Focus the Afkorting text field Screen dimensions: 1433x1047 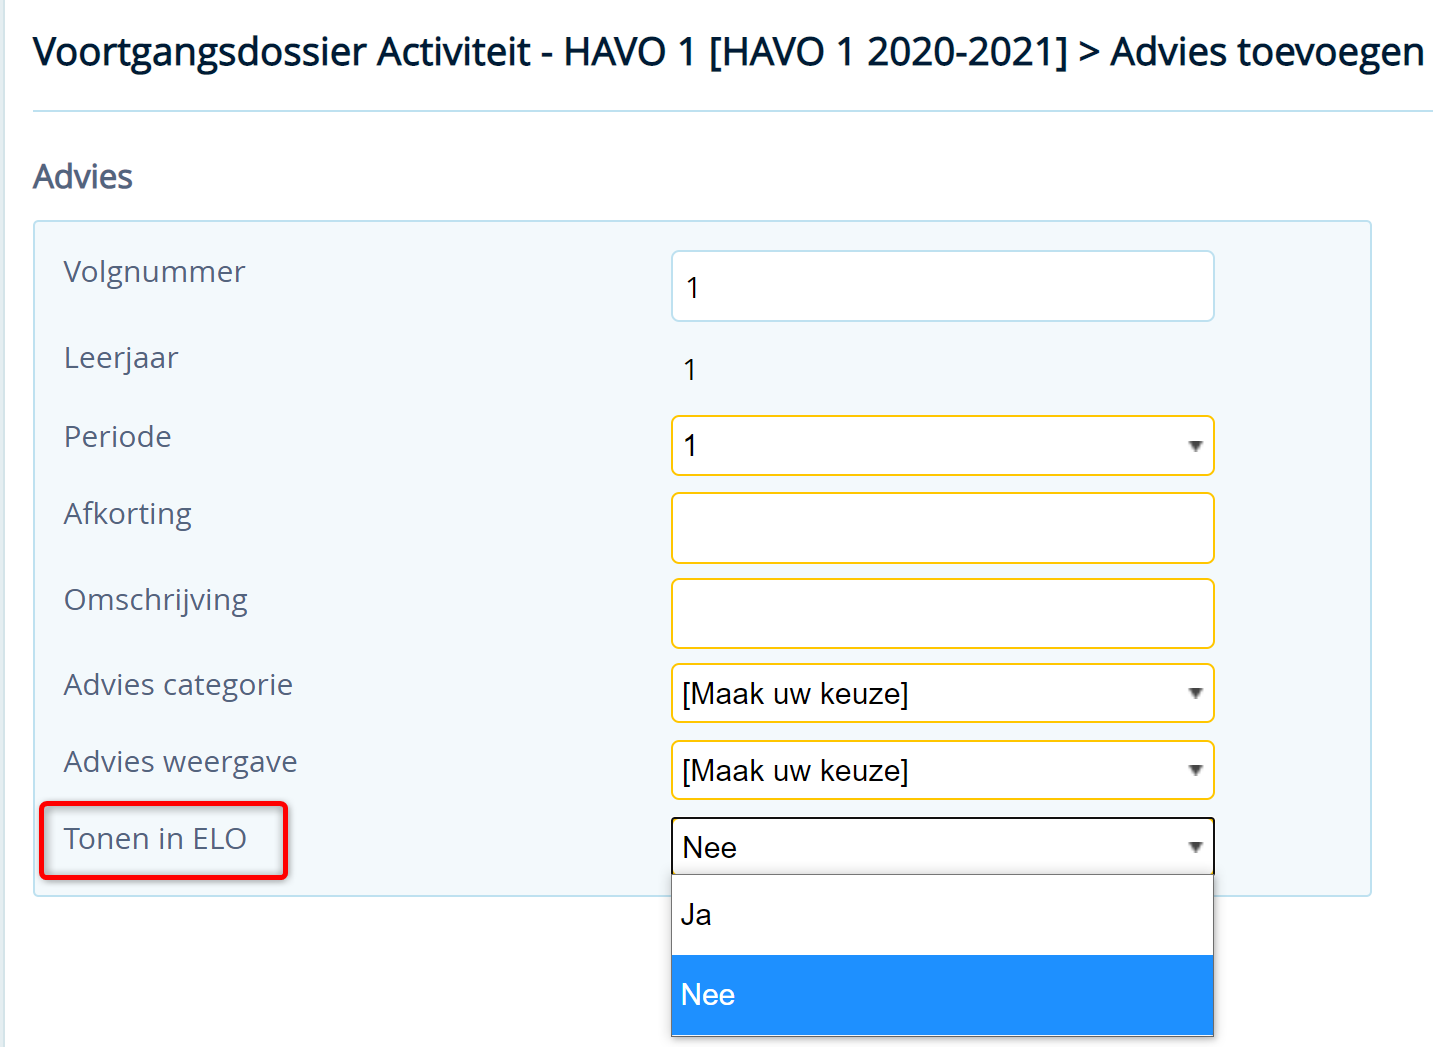coord(942,528)
